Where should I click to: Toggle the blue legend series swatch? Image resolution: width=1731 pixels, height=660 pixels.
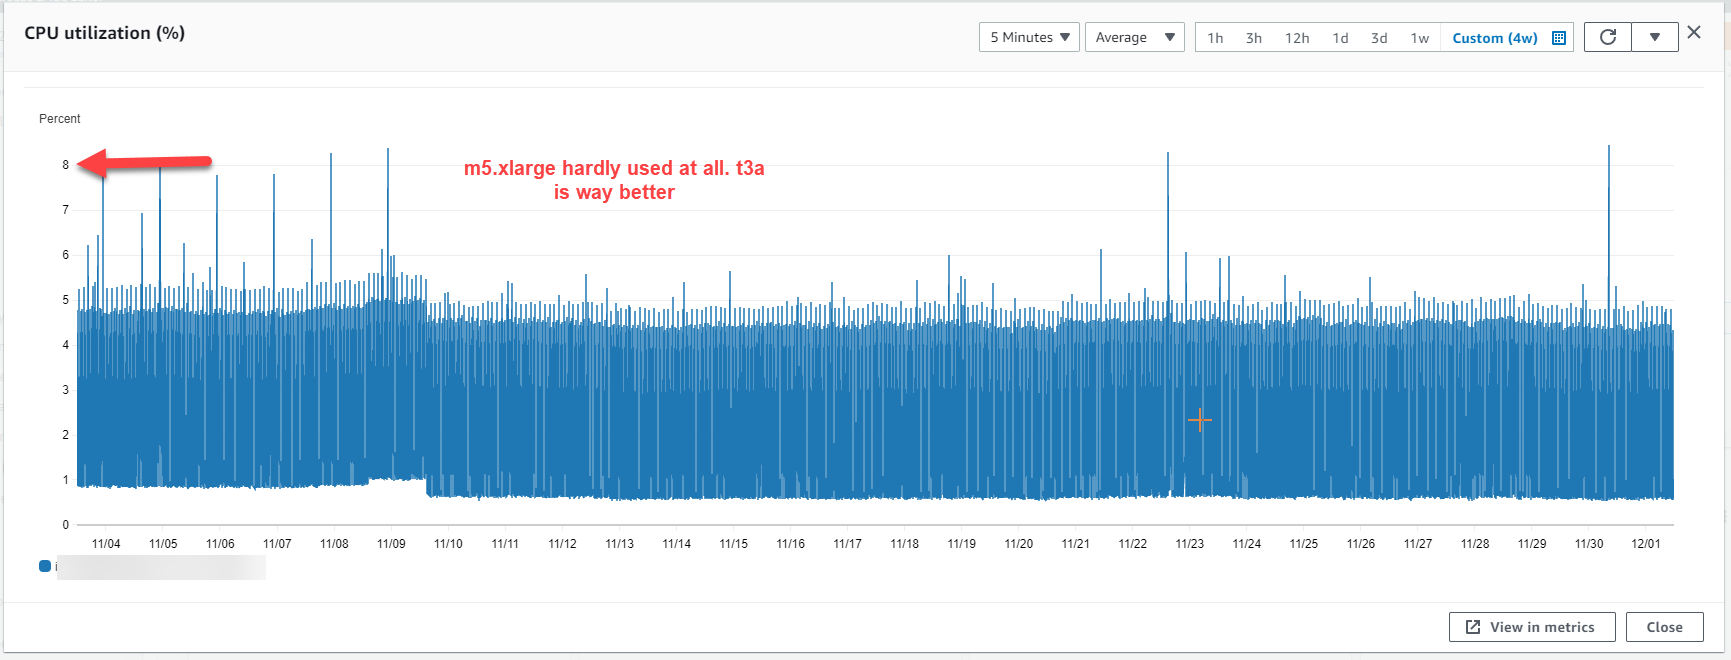(x=45, y=566)
